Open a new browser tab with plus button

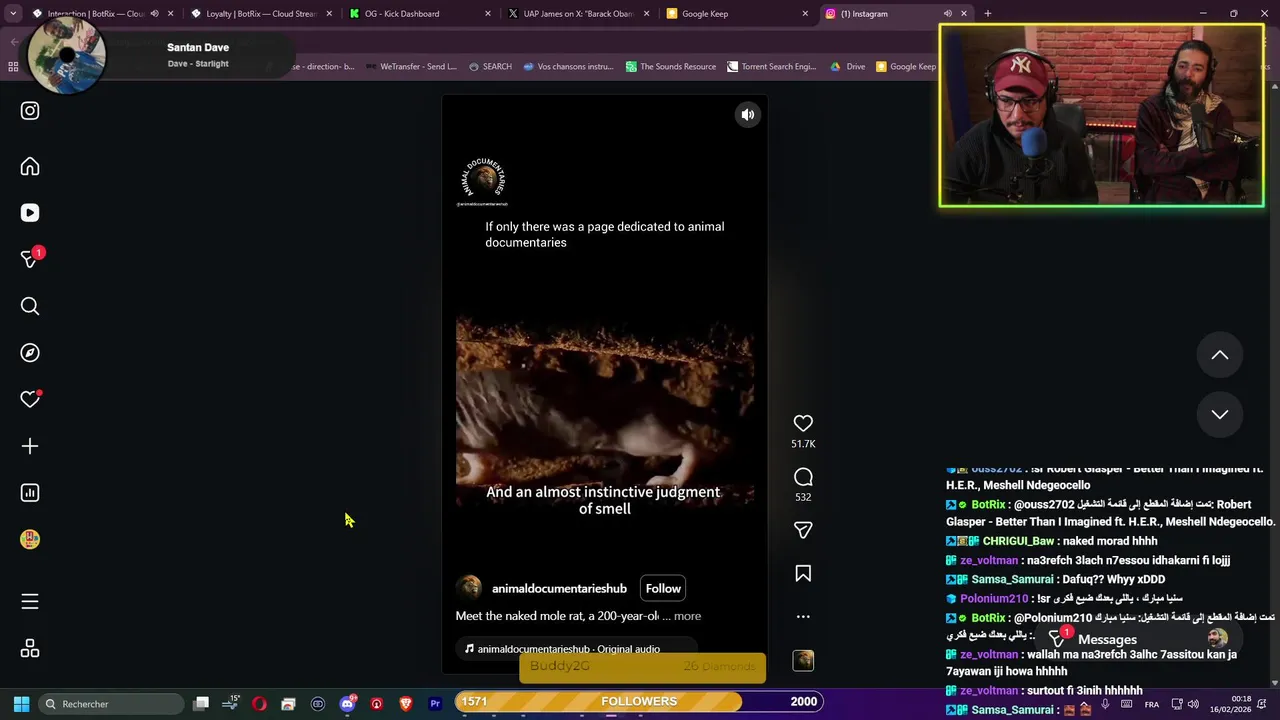(988, 14)
